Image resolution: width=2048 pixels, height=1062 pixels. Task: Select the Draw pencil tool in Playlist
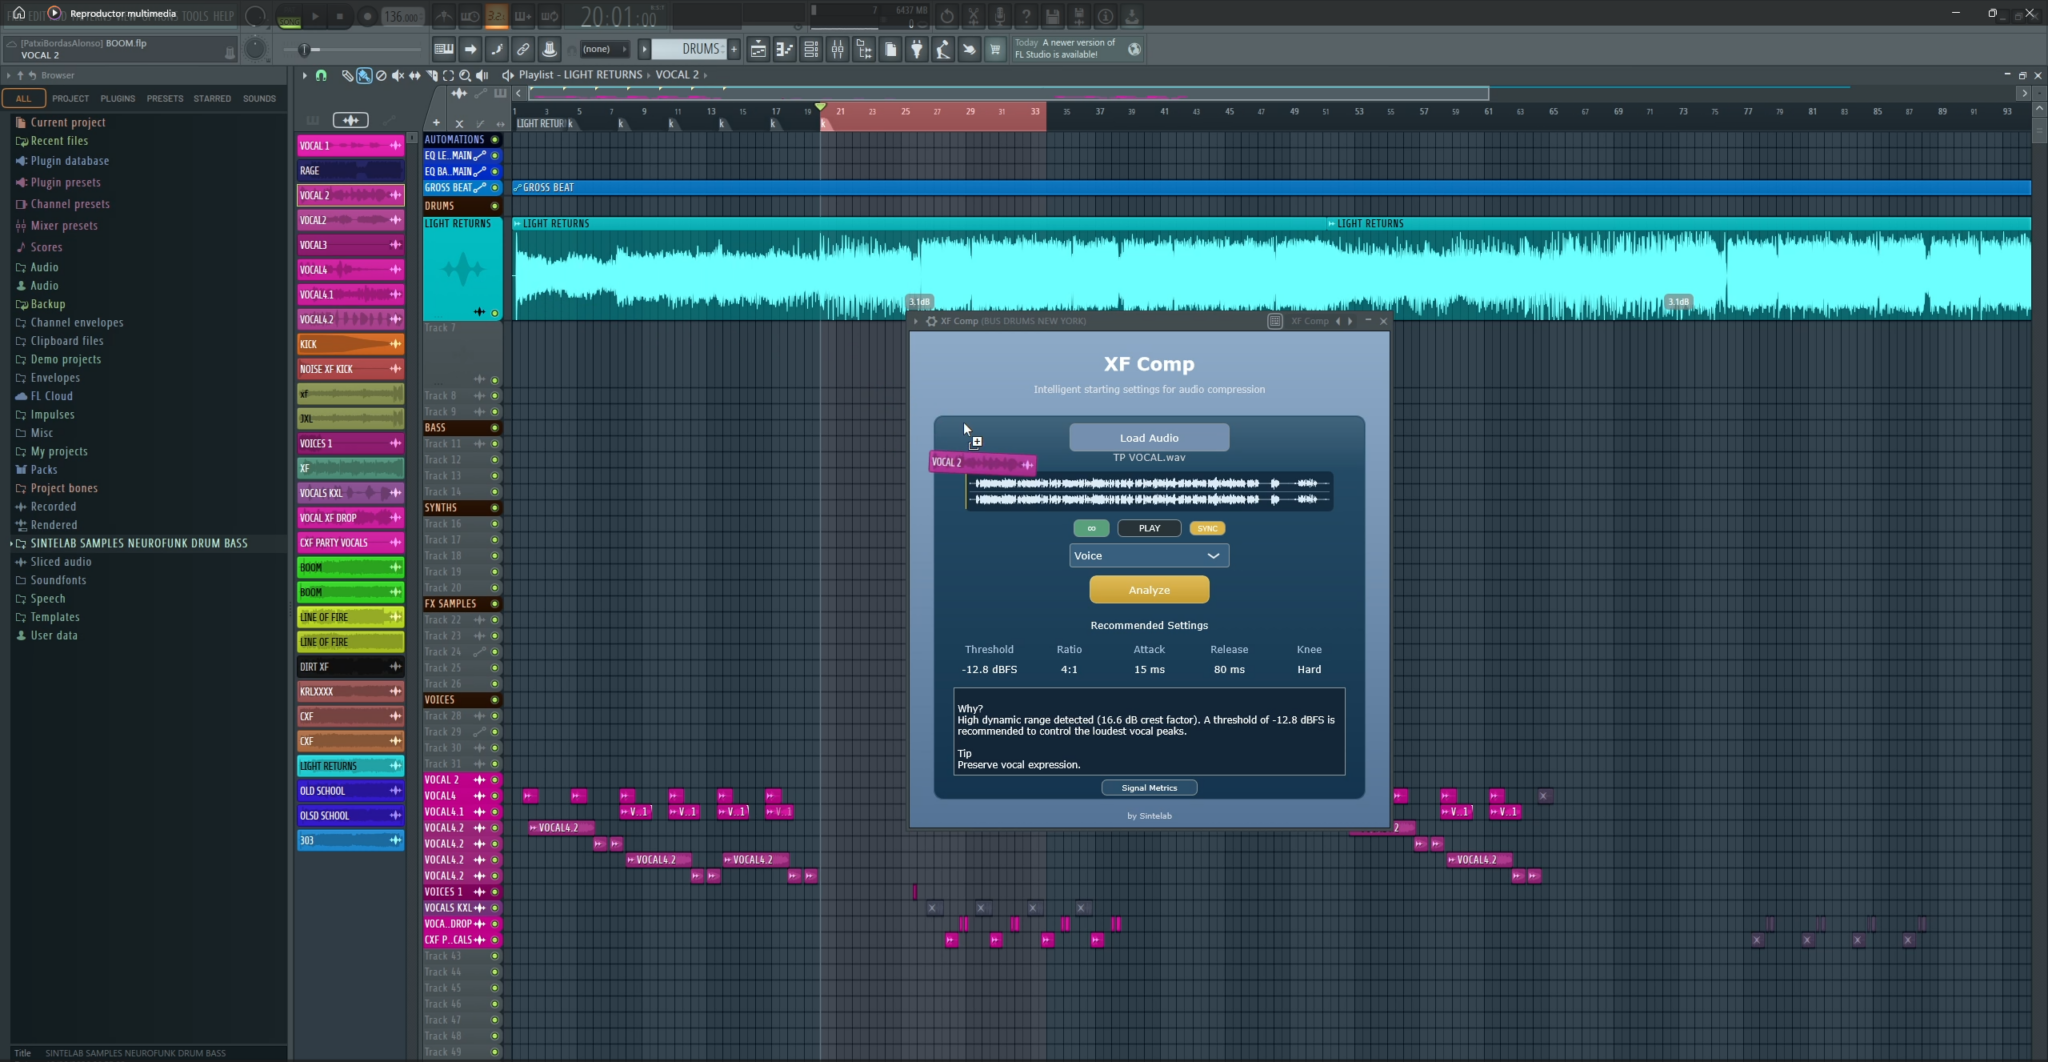click(x=347, y=75)
